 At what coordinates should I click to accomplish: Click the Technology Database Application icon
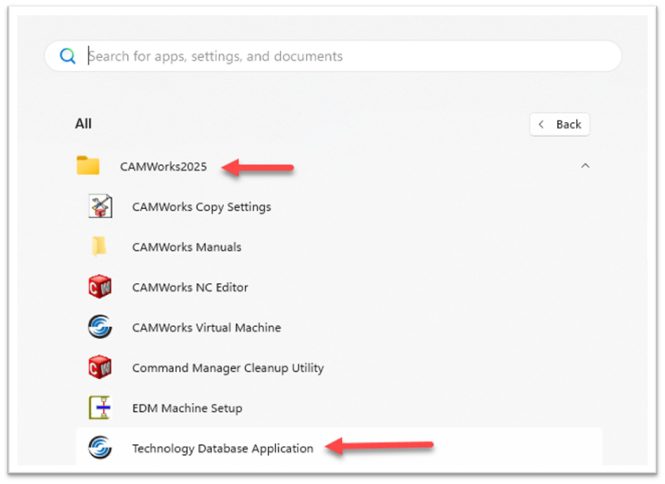[100, 448]
